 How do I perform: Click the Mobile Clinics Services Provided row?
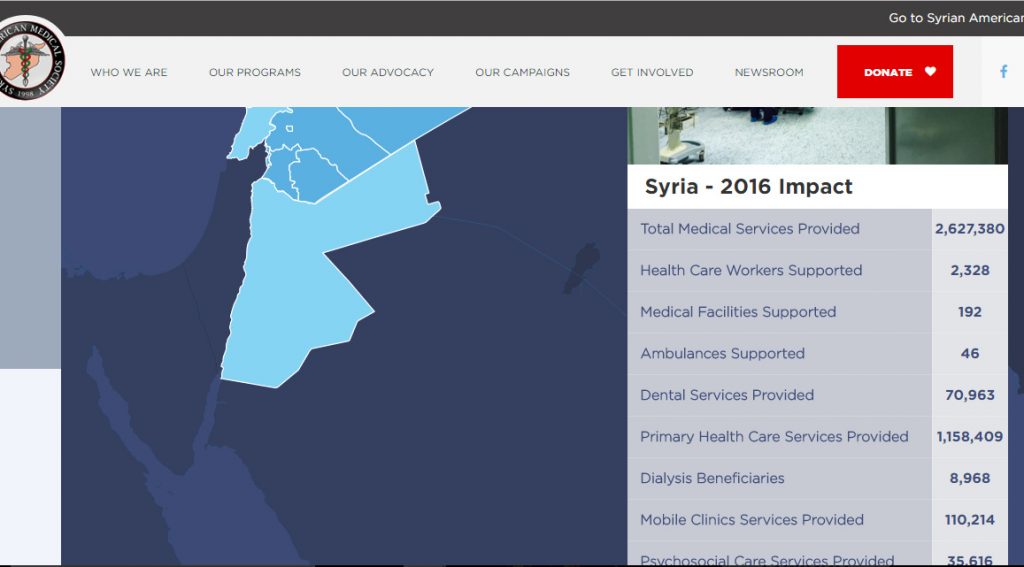coord(818,520)
